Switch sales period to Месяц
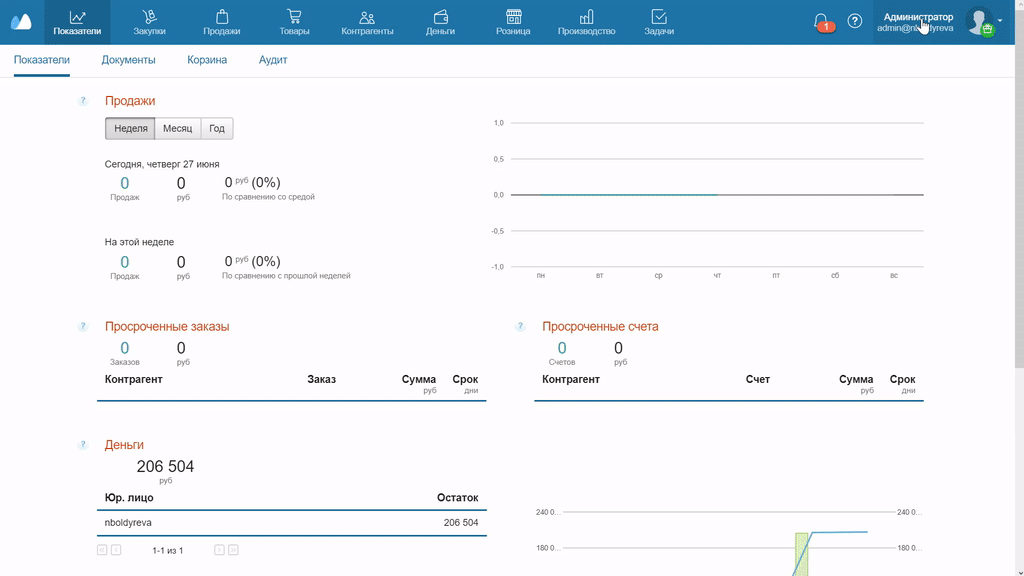1024x576 pixels. [x=178, y=129]
